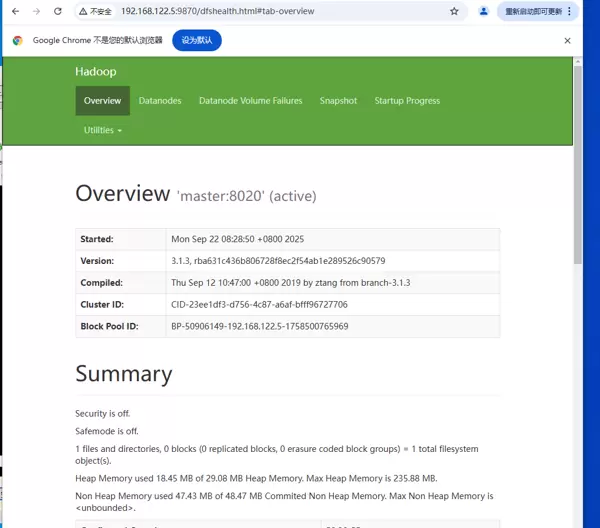Expand the Utilities dropdown menu
600x528 pixels.
103,130
